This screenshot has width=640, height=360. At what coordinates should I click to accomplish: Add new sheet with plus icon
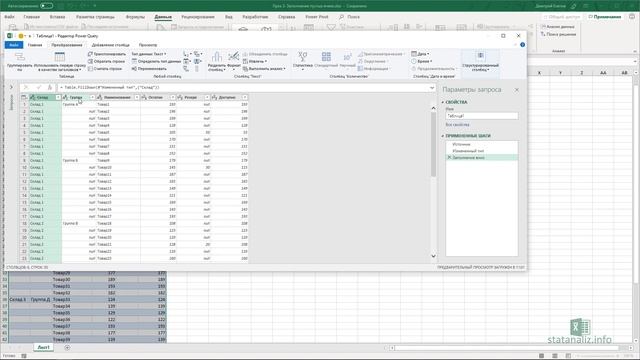point(67,347)
